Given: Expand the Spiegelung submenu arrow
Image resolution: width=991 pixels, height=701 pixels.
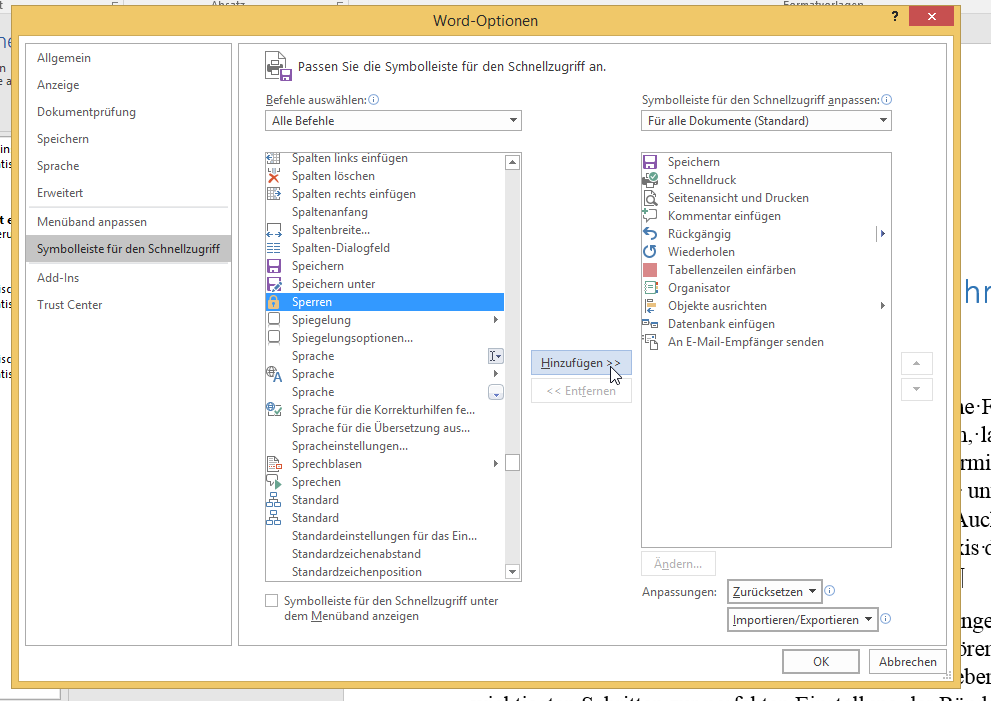Looking at the screenshot, I should click(496, 320).
